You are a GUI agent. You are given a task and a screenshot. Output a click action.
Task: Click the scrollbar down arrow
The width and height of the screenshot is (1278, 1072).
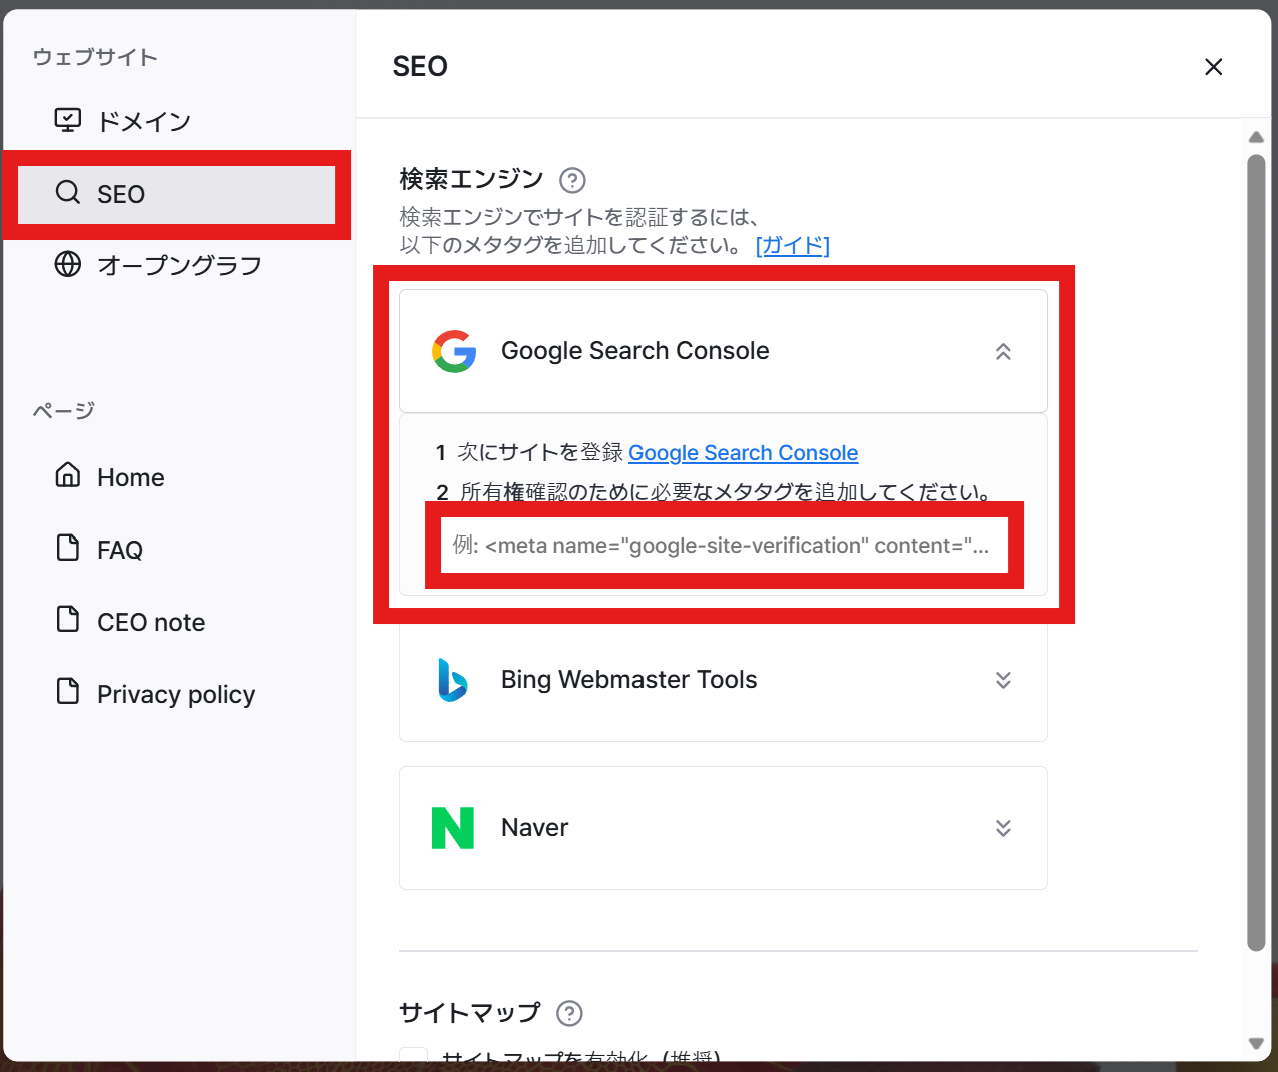pos(1257,1043)
